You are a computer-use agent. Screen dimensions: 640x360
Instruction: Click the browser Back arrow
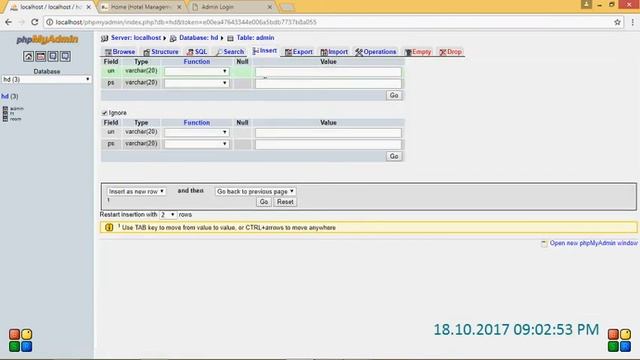[x=9, y=22]
